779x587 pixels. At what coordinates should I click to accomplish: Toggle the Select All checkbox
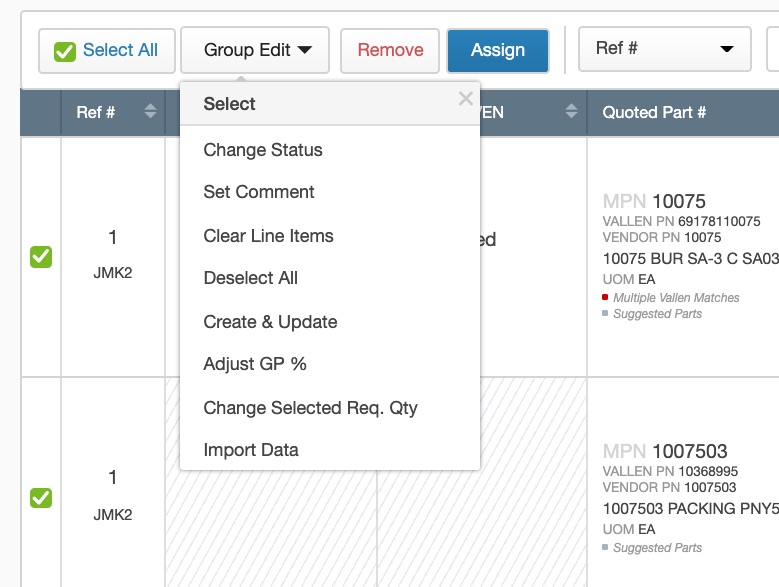[x=65, y=51]
